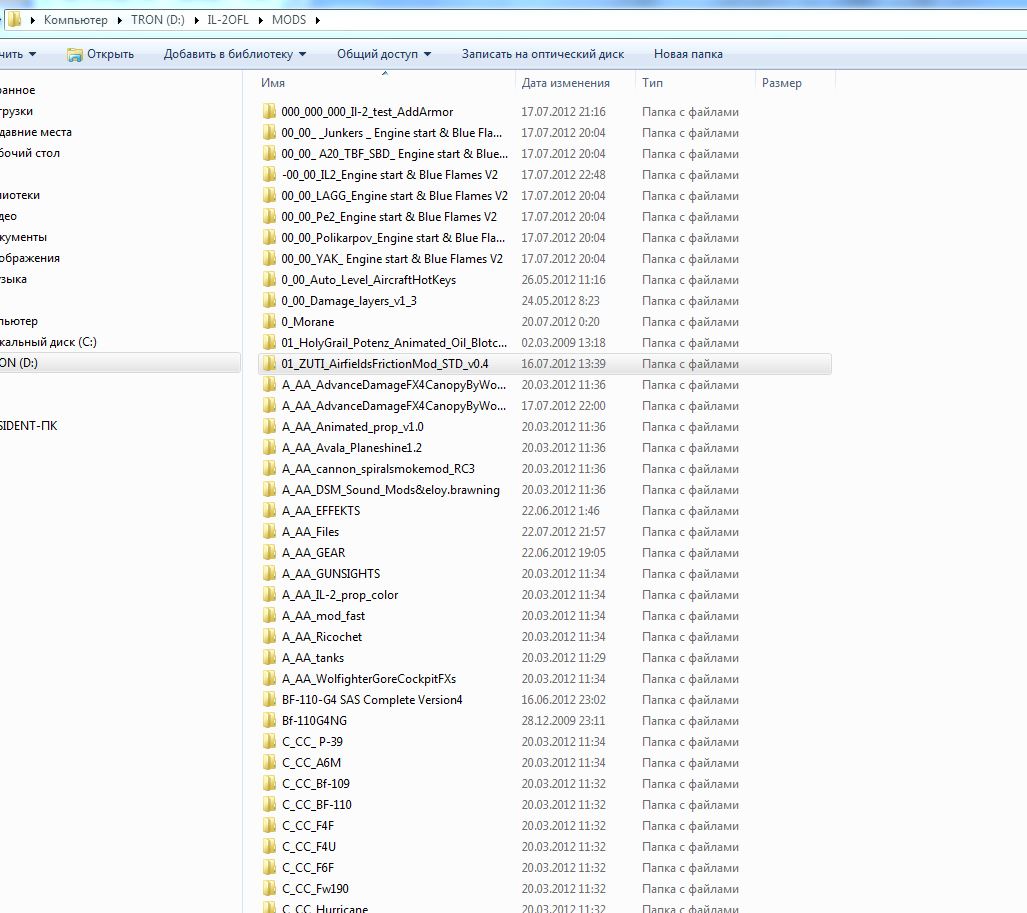1027x913 pixels.
Task: Select 01_ZUTI_AirfieldsFrictionMod_STD_v0.4 folder name
Action: coord(385,363)
